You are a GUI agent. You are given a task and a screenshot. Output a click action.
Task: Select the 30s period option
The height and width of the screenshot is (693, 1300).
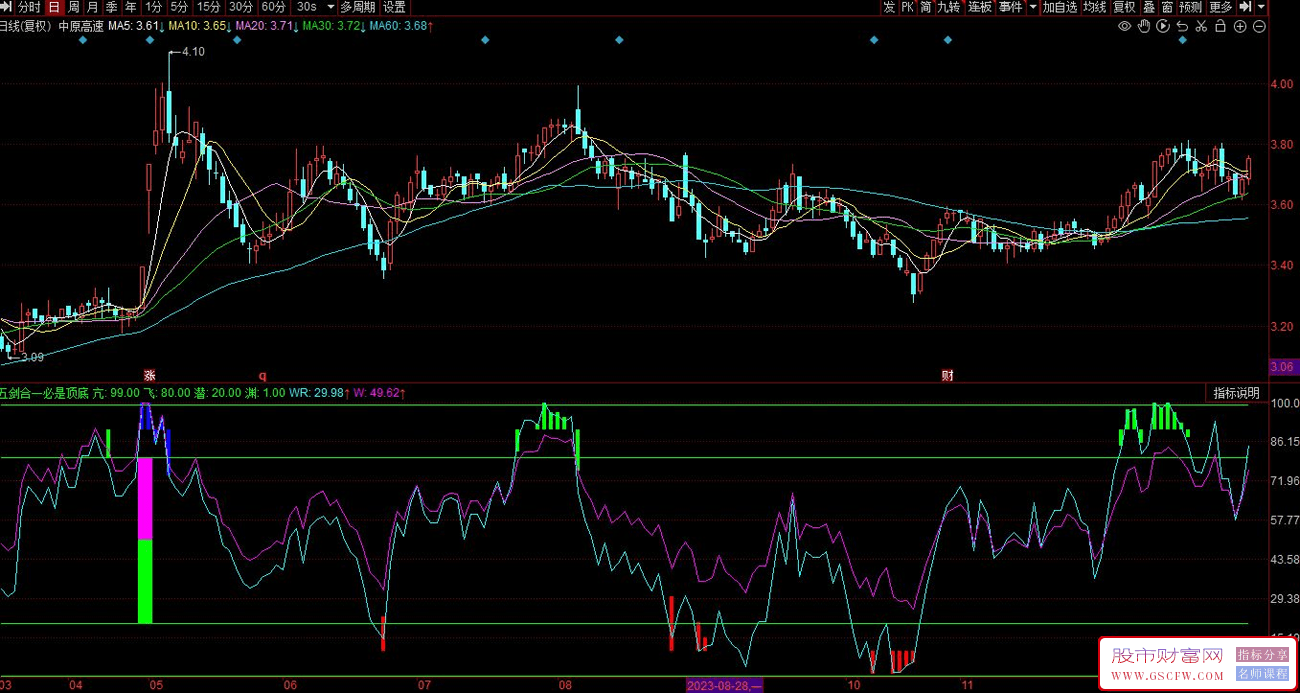307,7
